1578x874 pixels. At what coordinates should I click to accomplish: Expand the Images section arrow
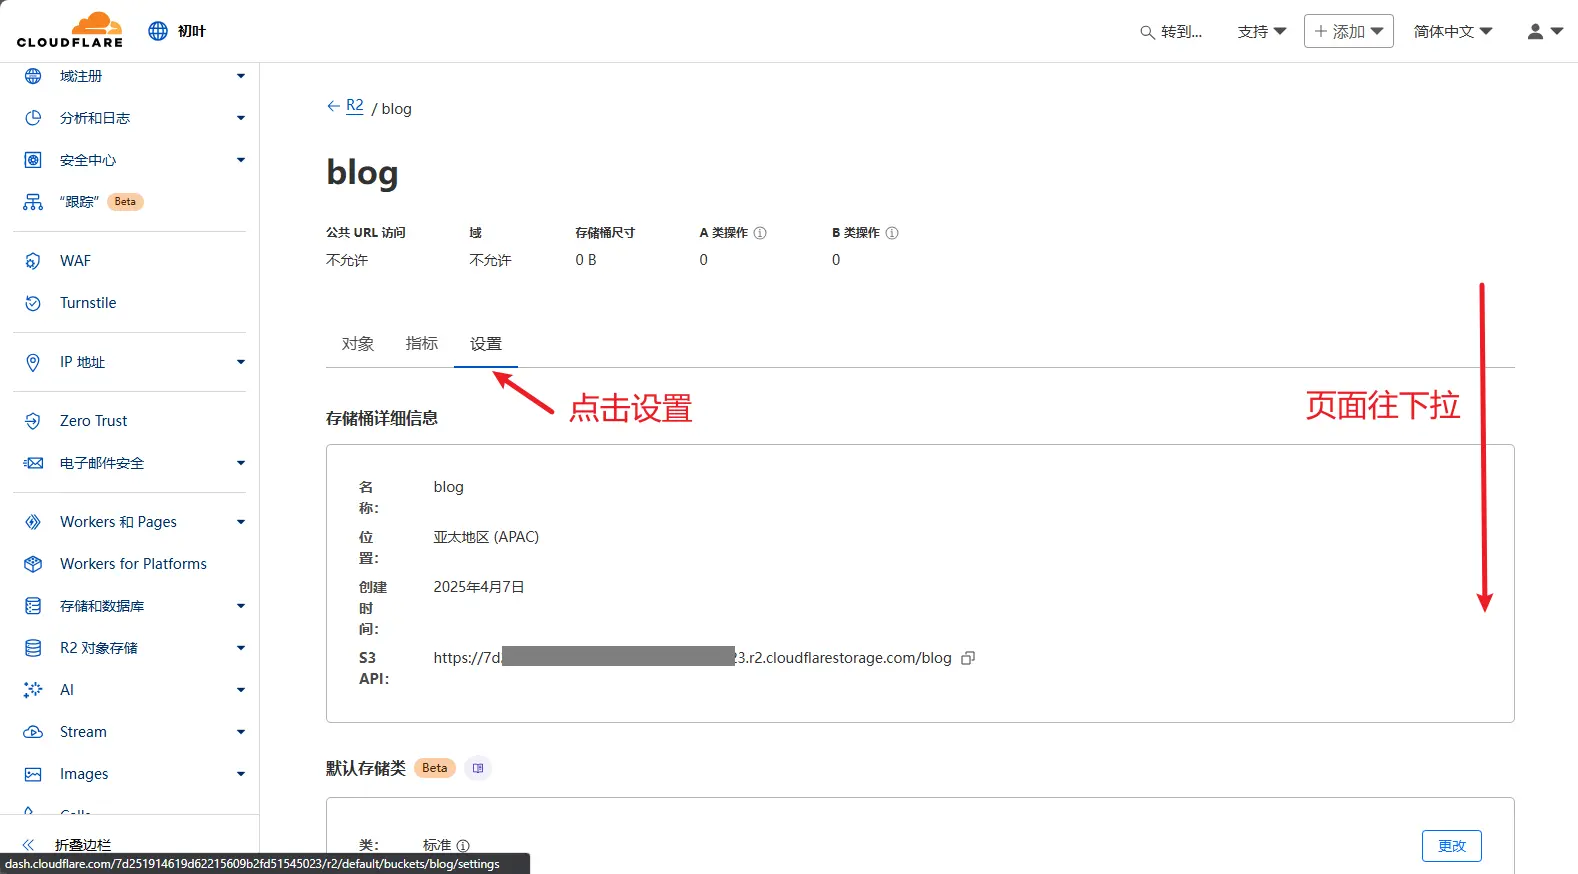[x=240, y=774]
